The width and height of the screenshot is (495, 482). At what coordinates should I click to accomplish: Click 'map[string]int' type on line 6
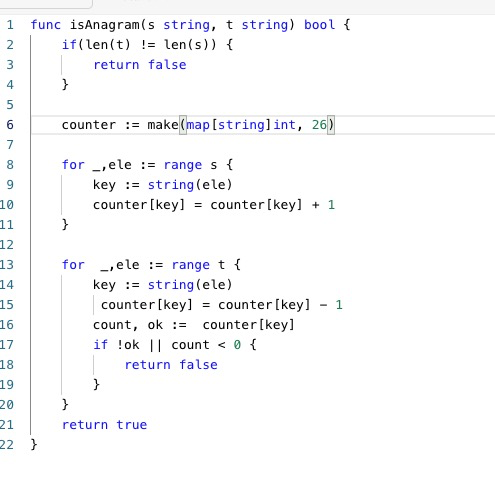point(241,125)
